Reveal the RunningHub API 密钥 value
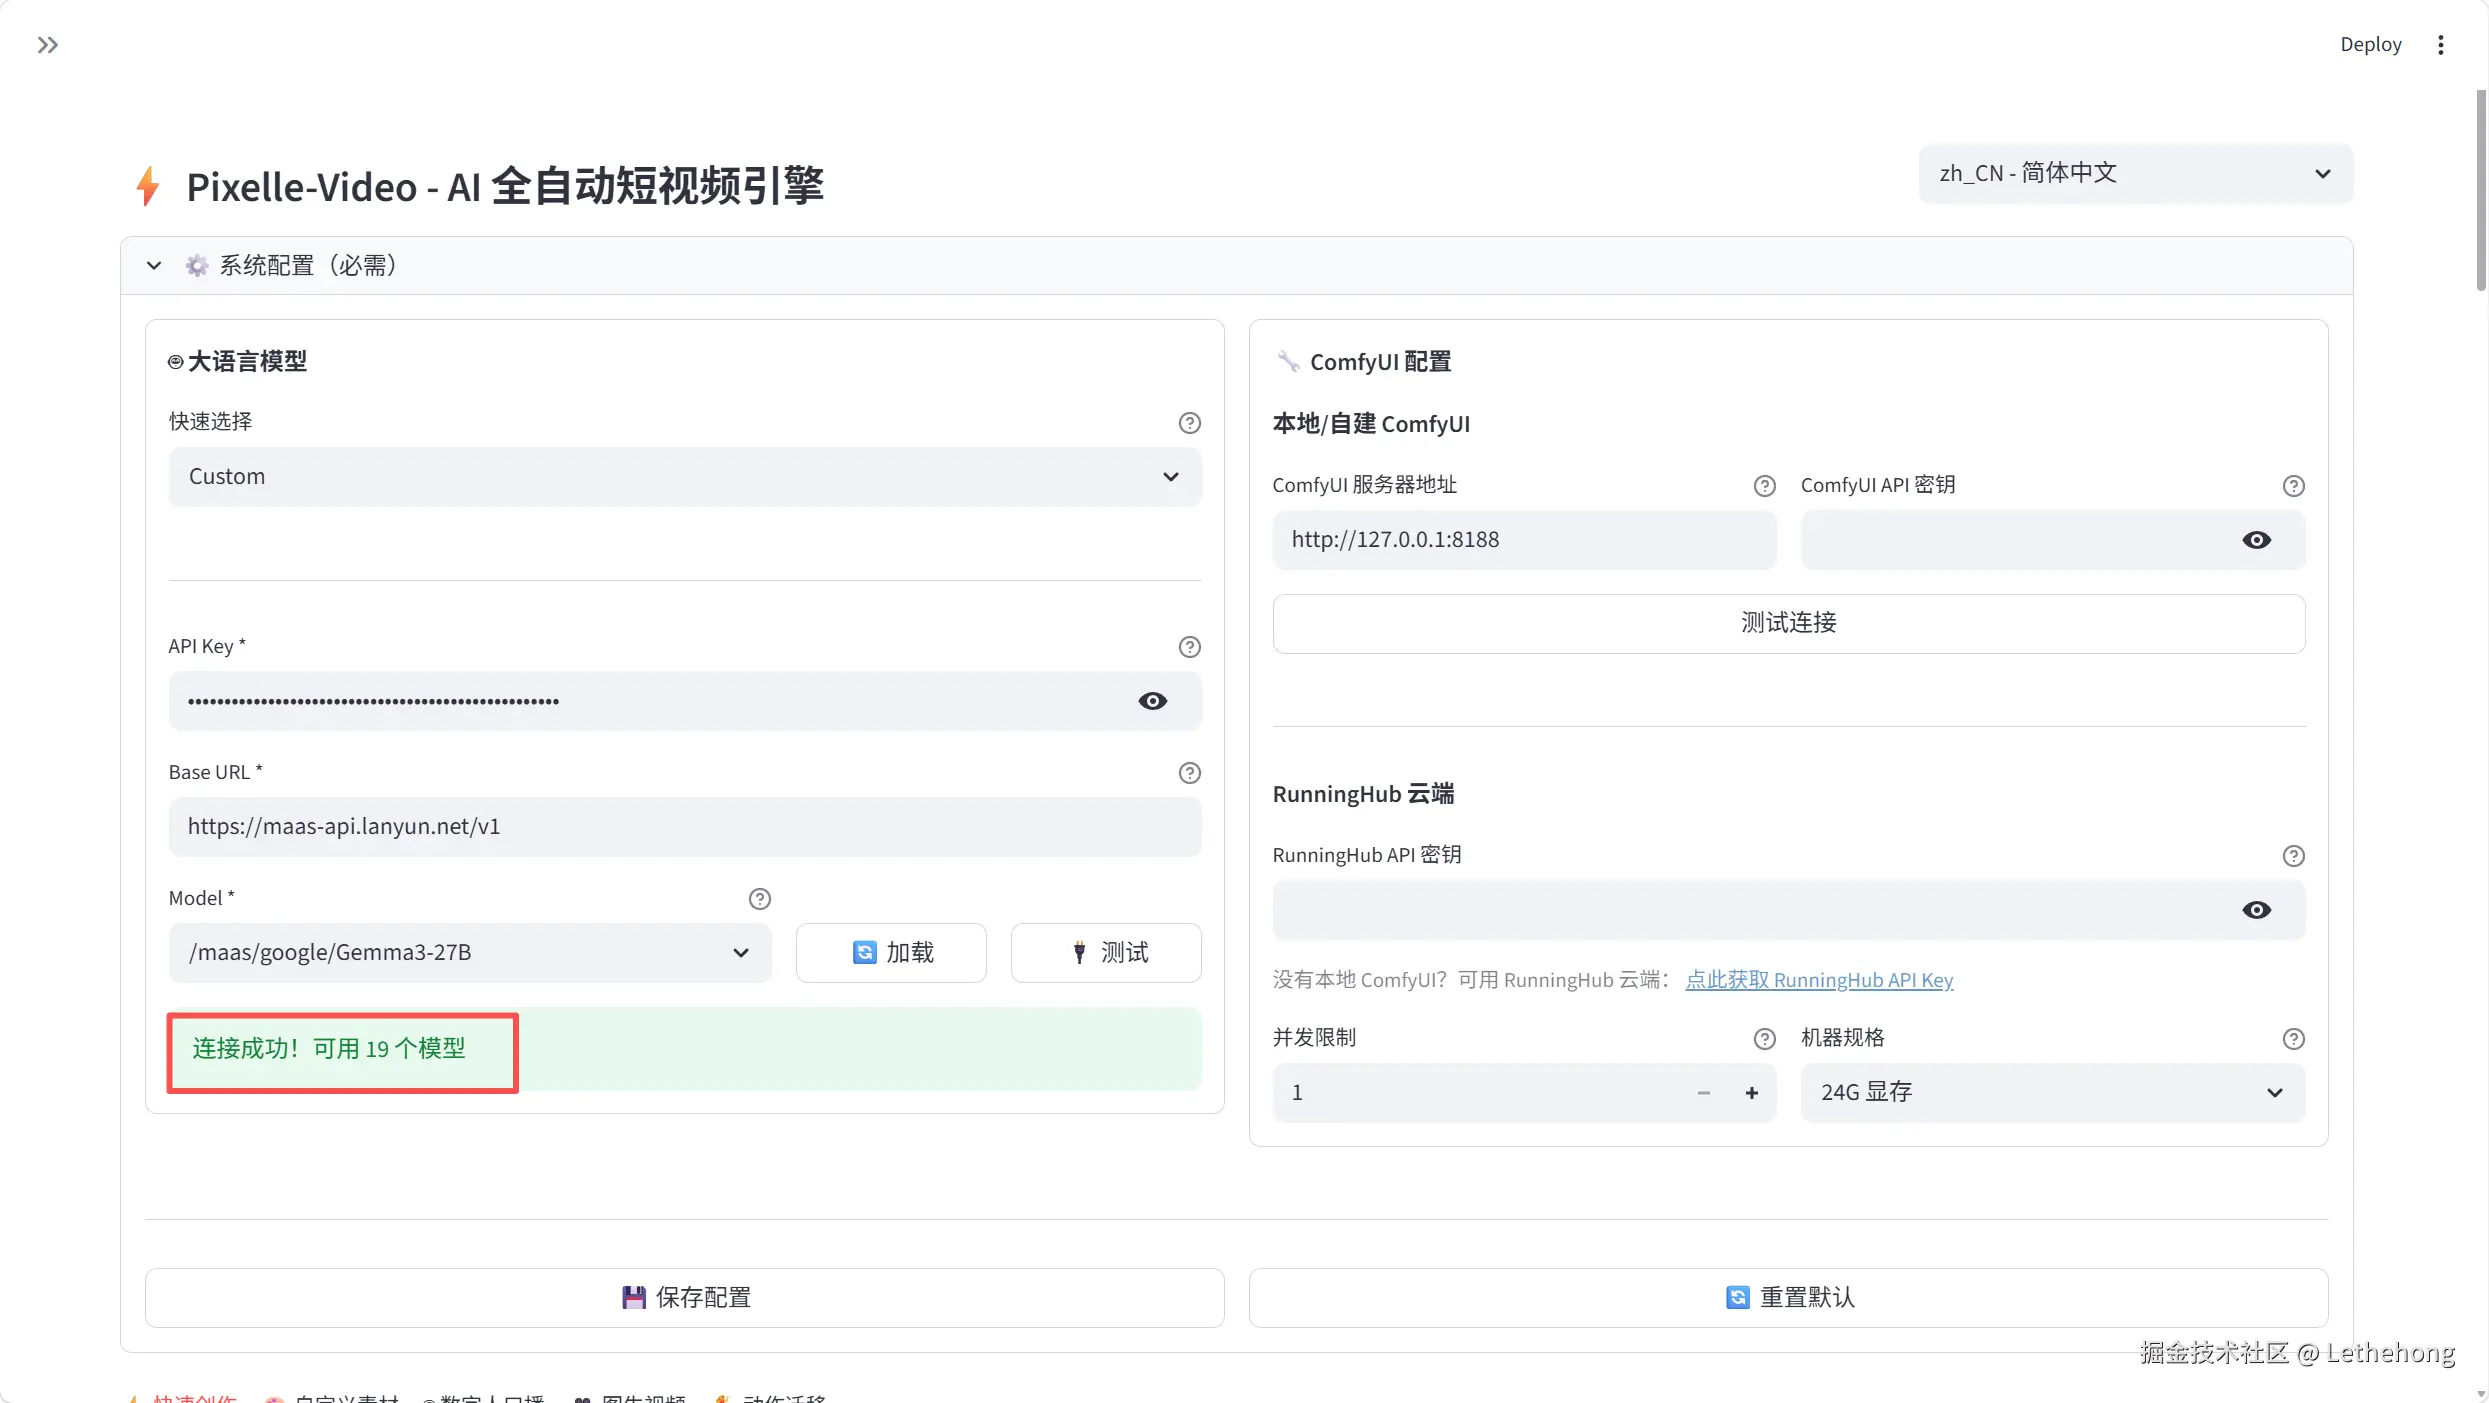The image size is (2489, 1403). (x=2256, y=910)
